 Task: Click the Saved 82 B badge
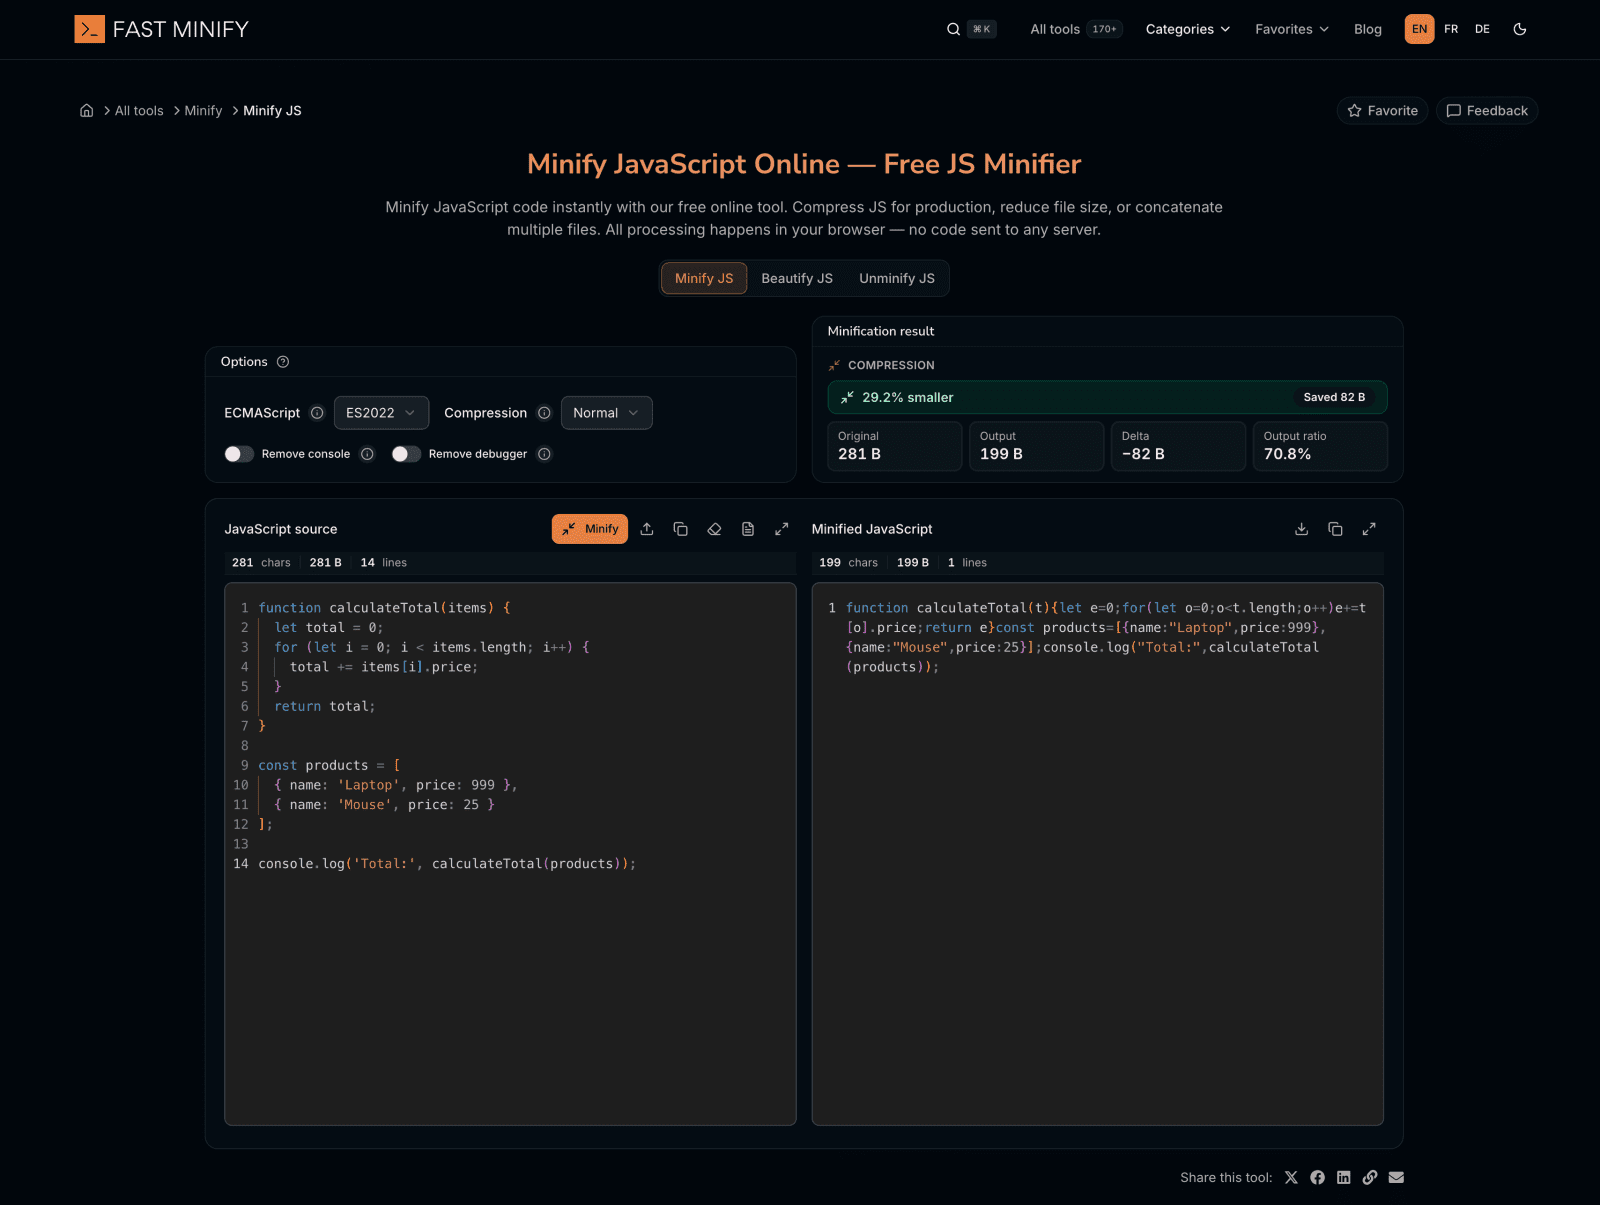[x=1334, y=397]
